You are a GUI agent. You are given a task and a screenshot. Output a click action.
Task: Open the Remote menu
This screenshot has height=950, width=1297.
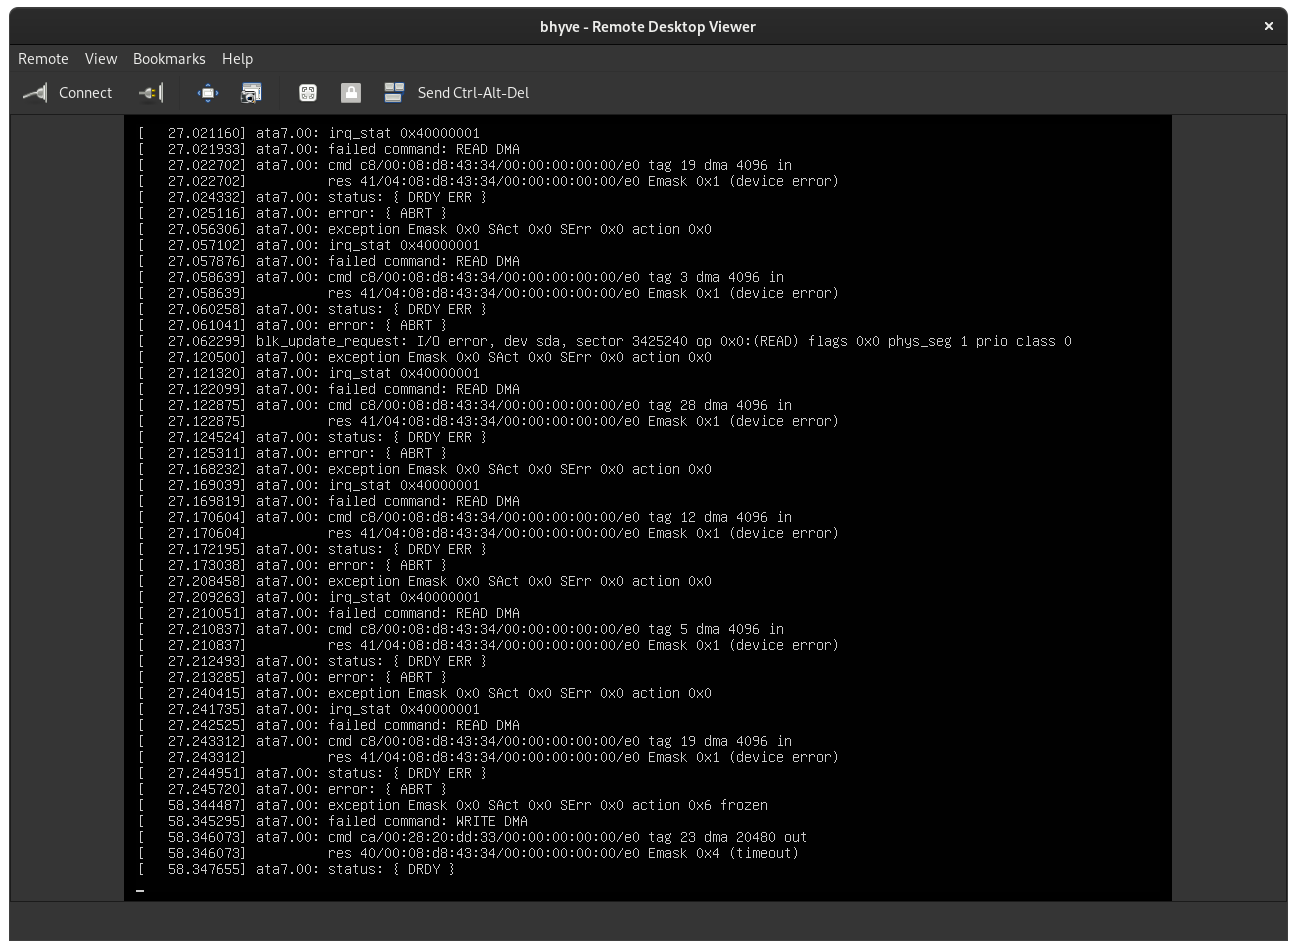point(43,59)
